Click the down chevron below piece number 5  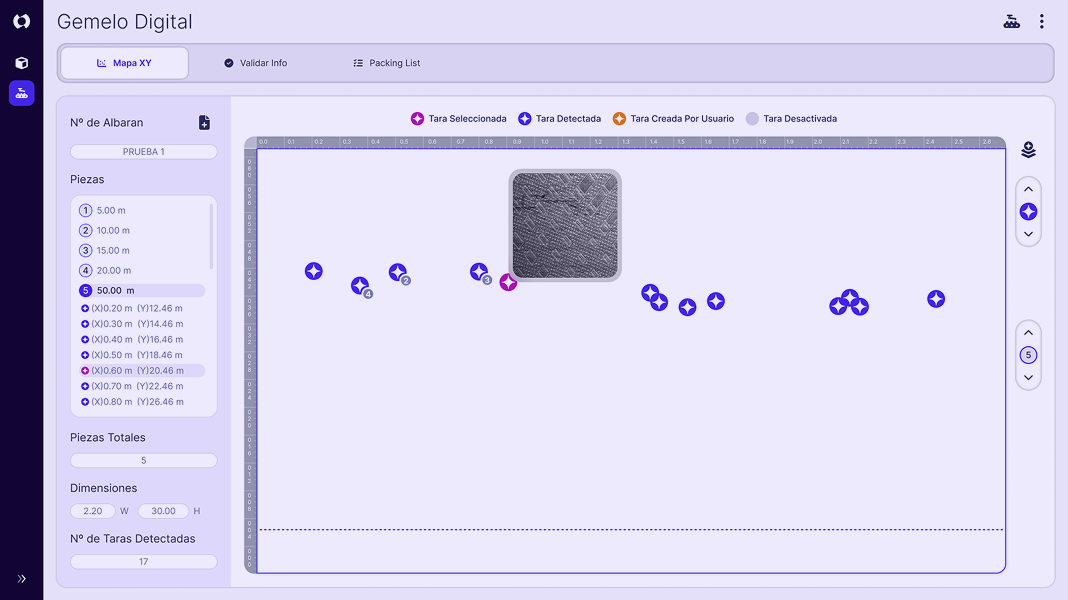(x=1028, y=378)
